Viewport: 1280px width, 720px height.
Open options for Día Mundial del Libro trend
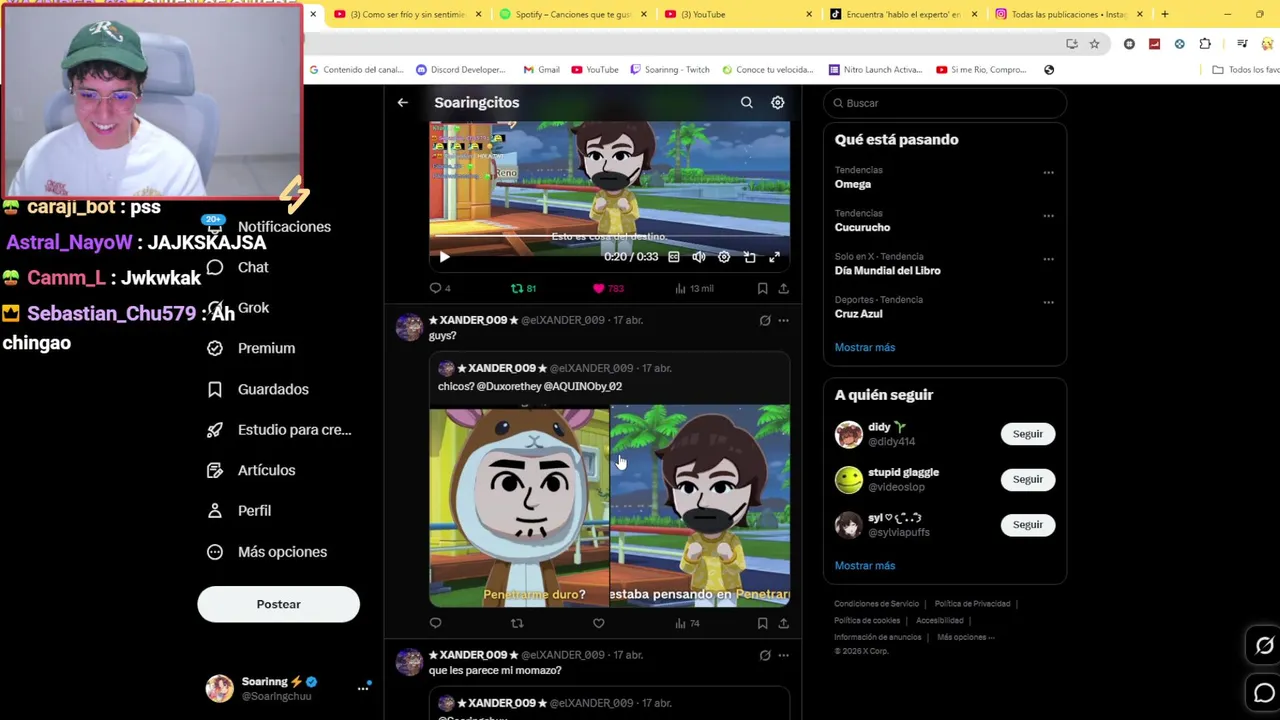[1048, 259]
